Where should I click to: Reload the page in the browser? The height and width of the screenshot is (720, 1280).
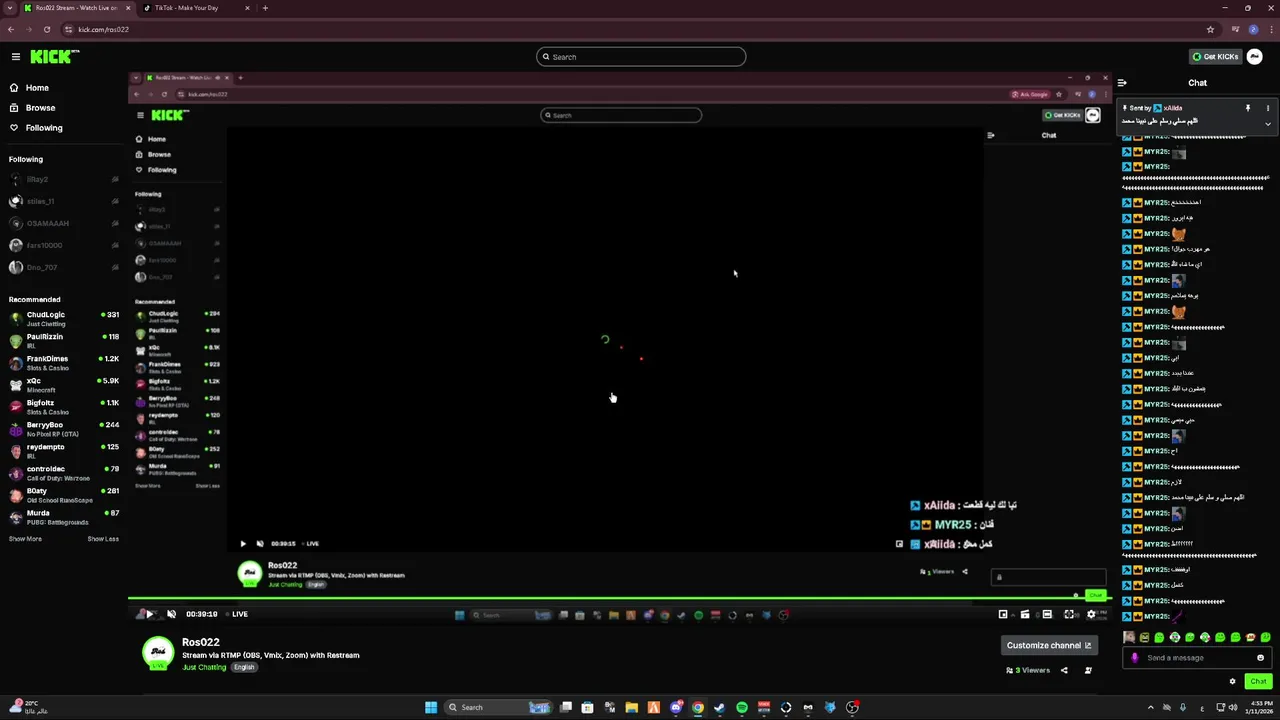point(47,30)
